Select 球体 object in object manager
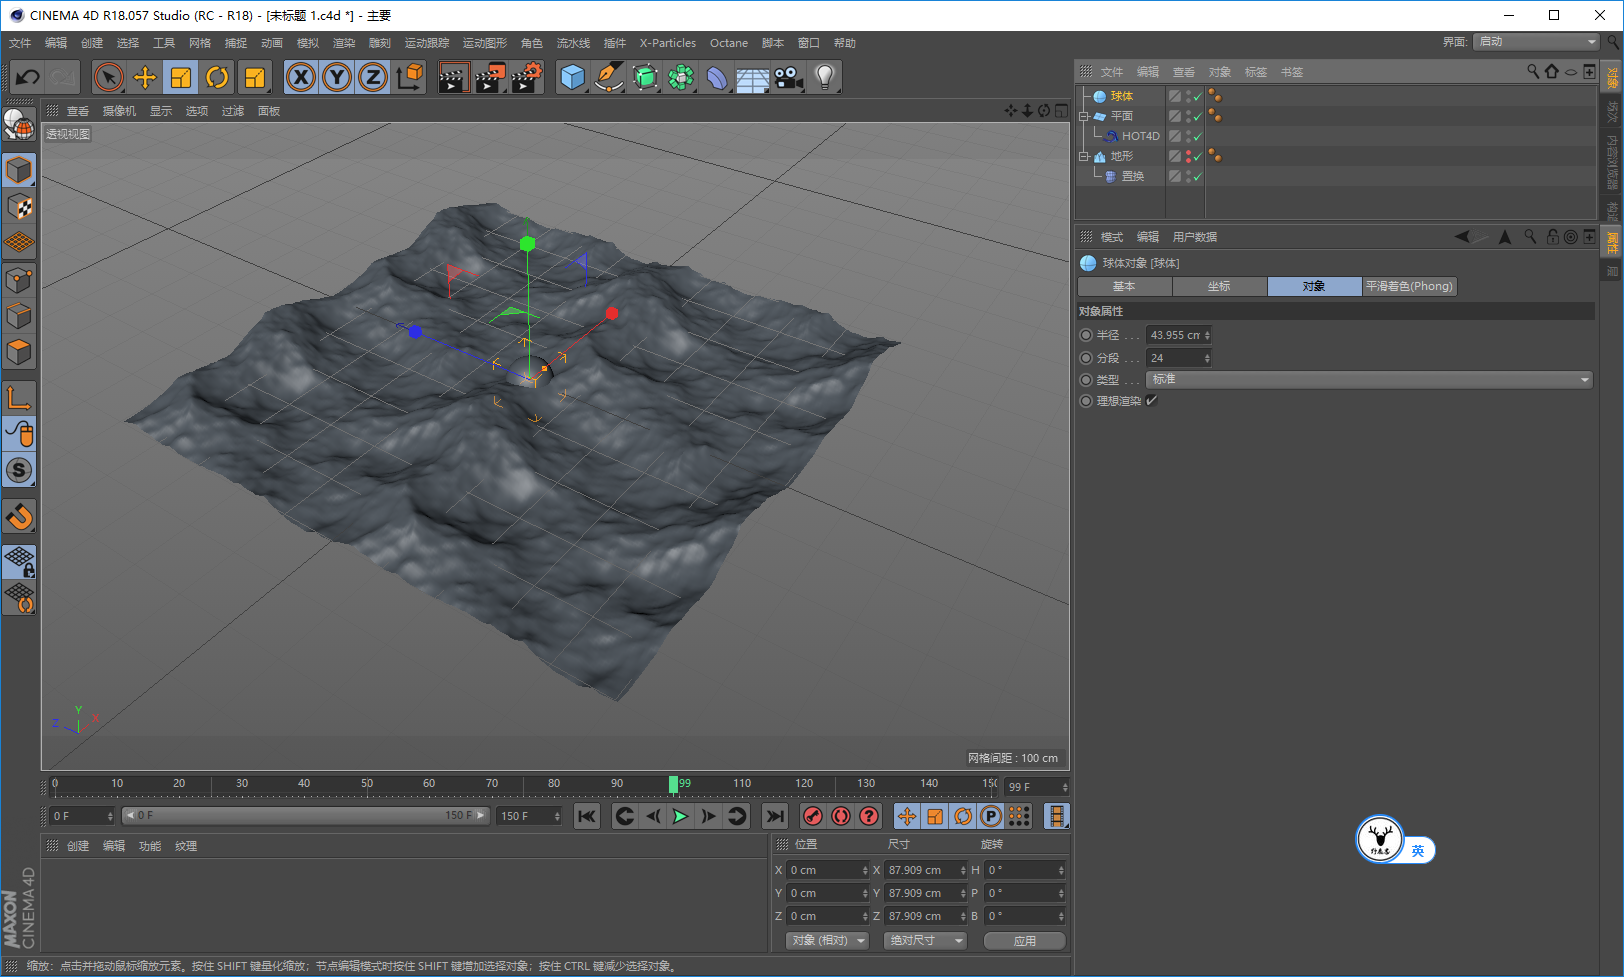Screen dimensions: 1624x977 (1122, 96)
